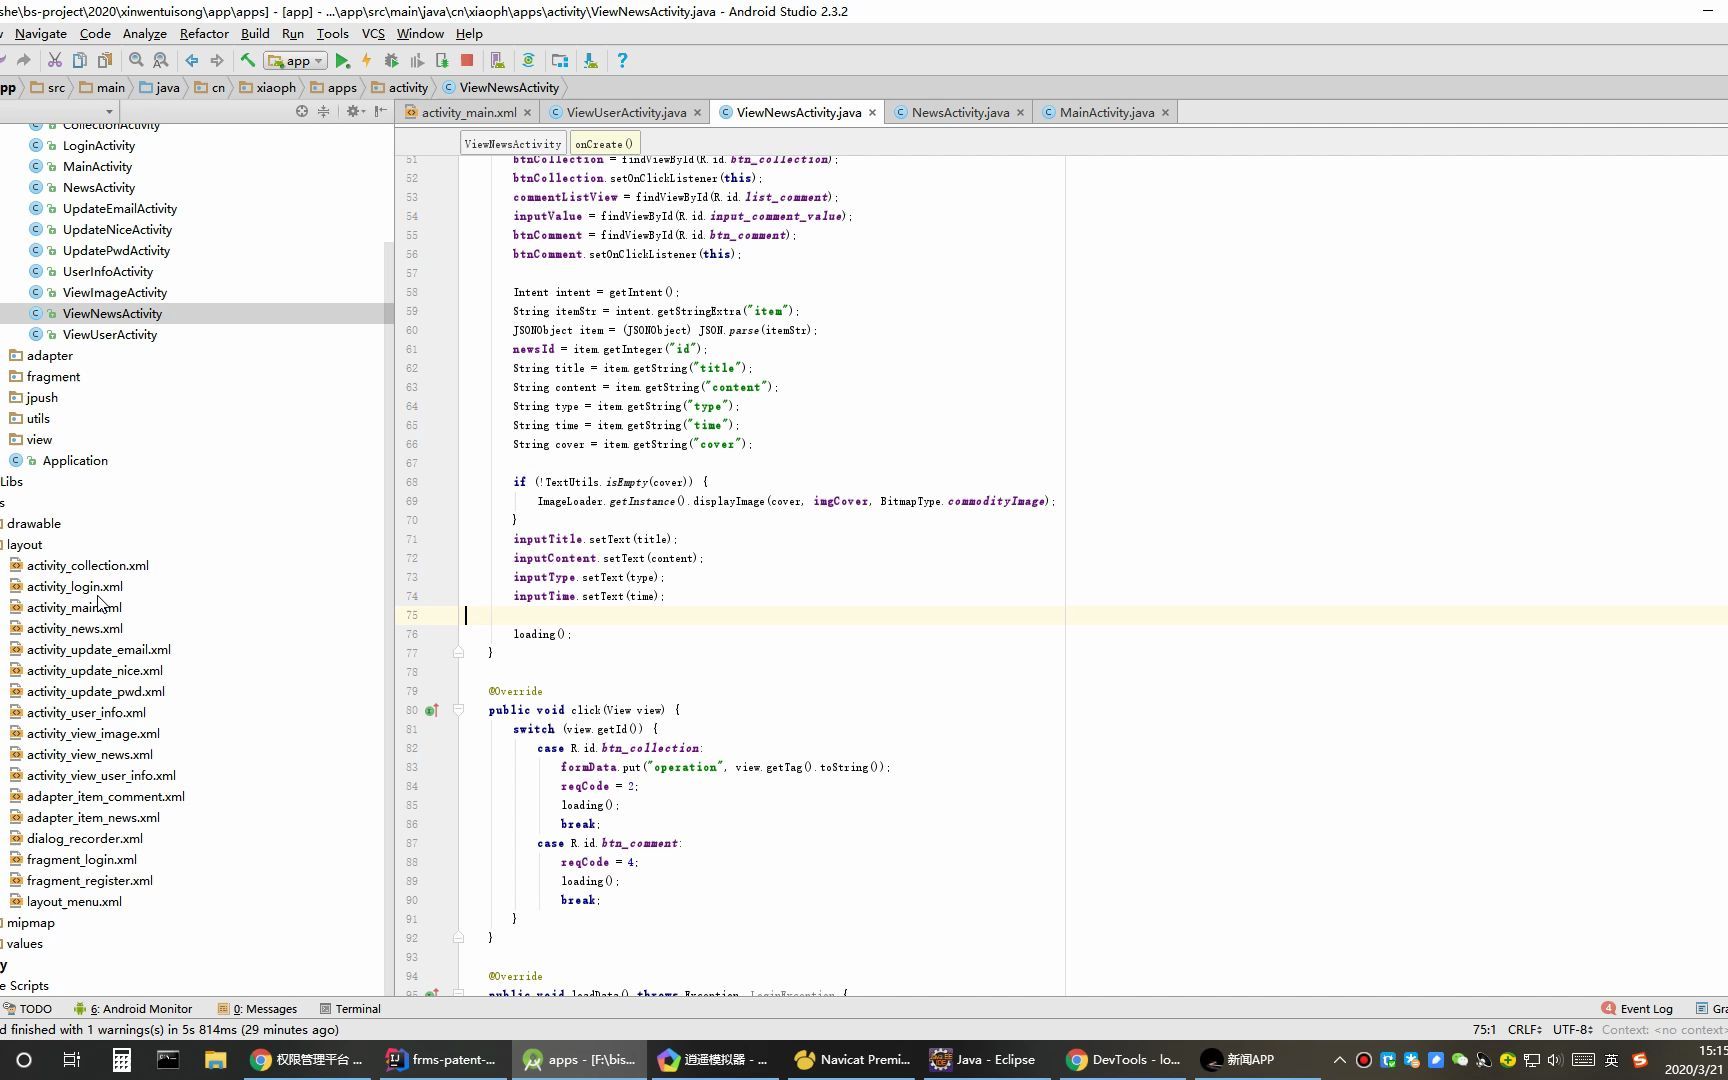Viewport: 1728px width, 1080px height.
Task: Select fragment_register.xml layout file
Action: tap(89, 881)
